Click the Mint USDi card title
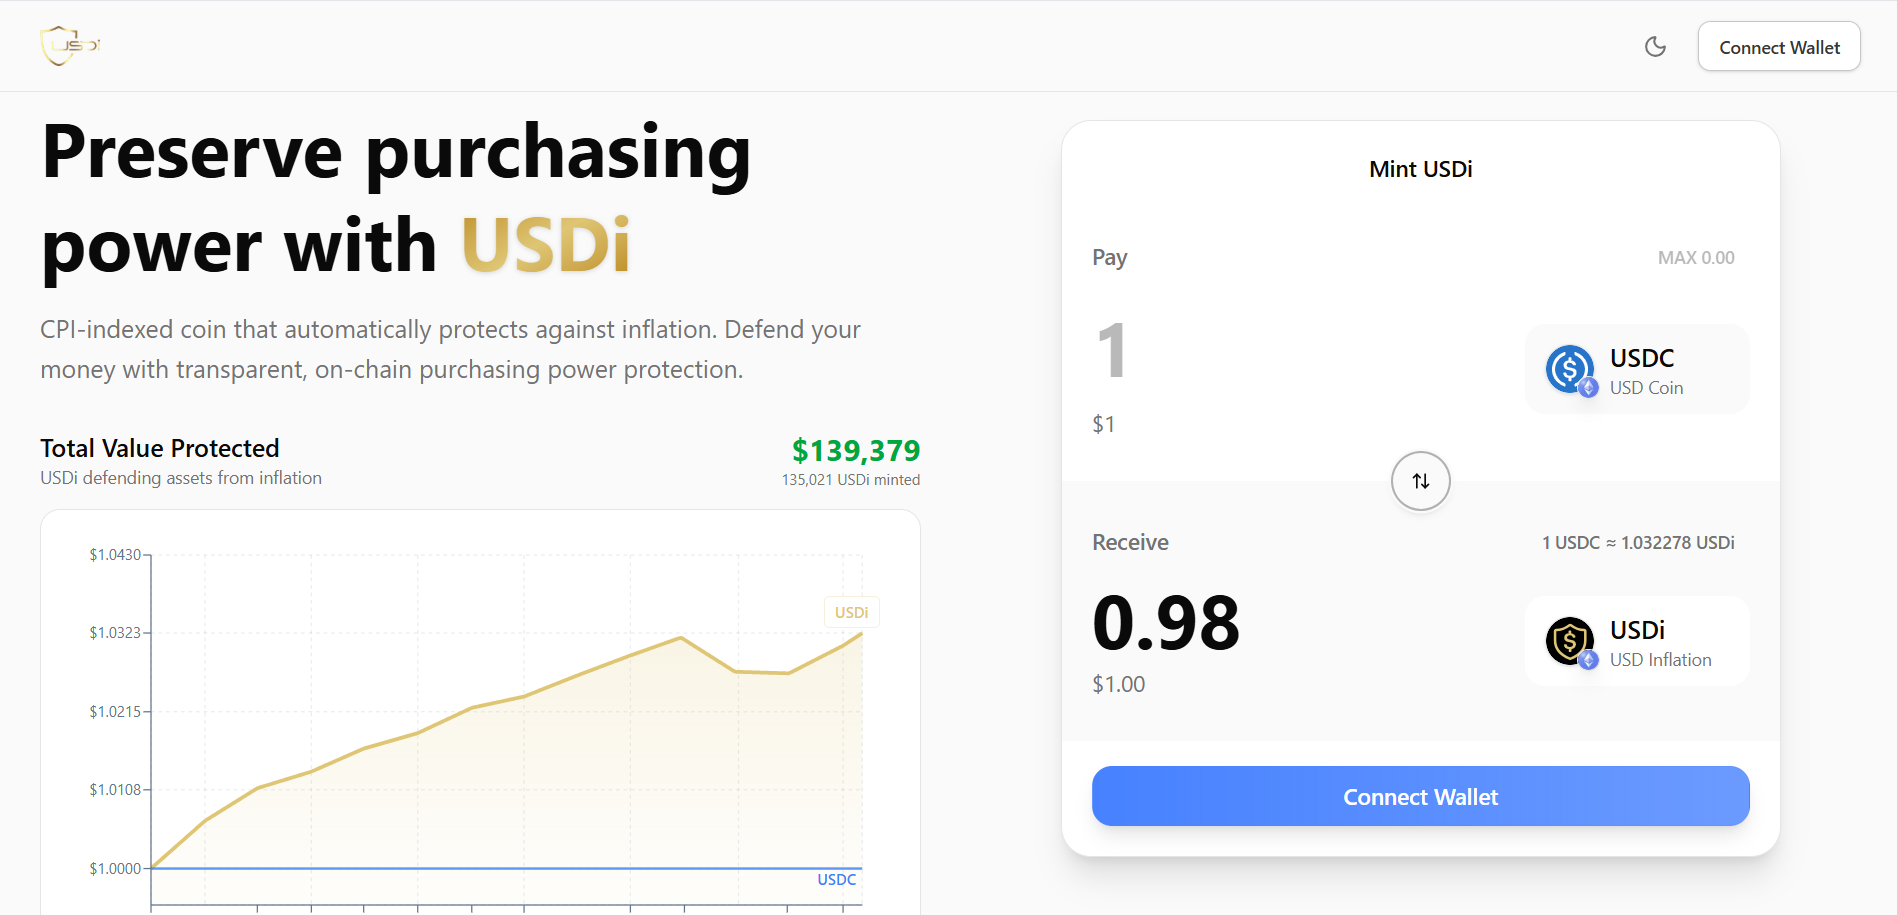 1420,168
